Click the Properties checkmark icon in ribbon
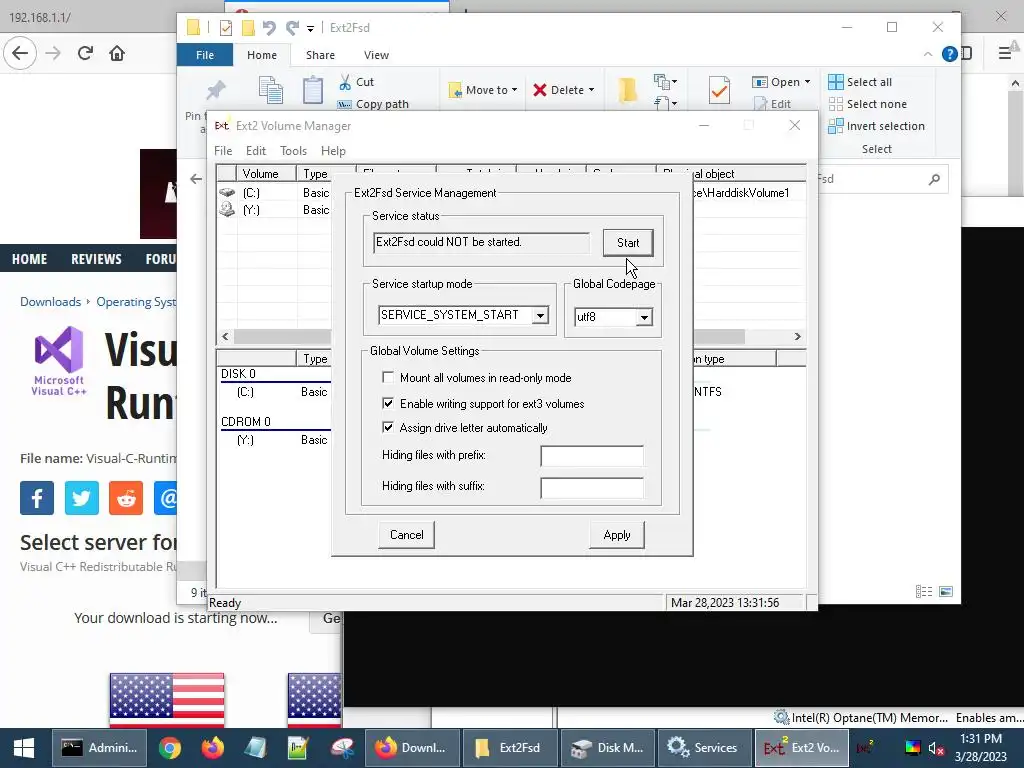The height and width of the screenshot is (768, 1024). 719,90
